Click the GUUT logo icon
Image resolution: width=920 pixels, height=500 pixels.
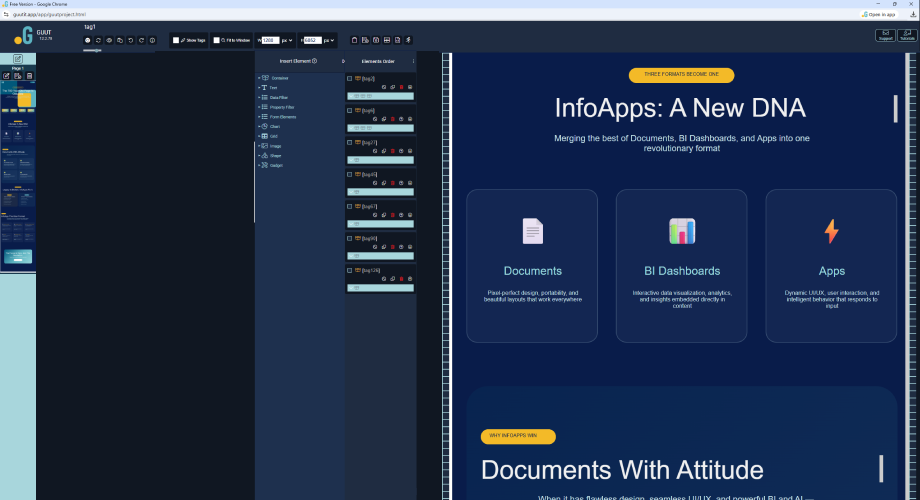tap(22, 36)
